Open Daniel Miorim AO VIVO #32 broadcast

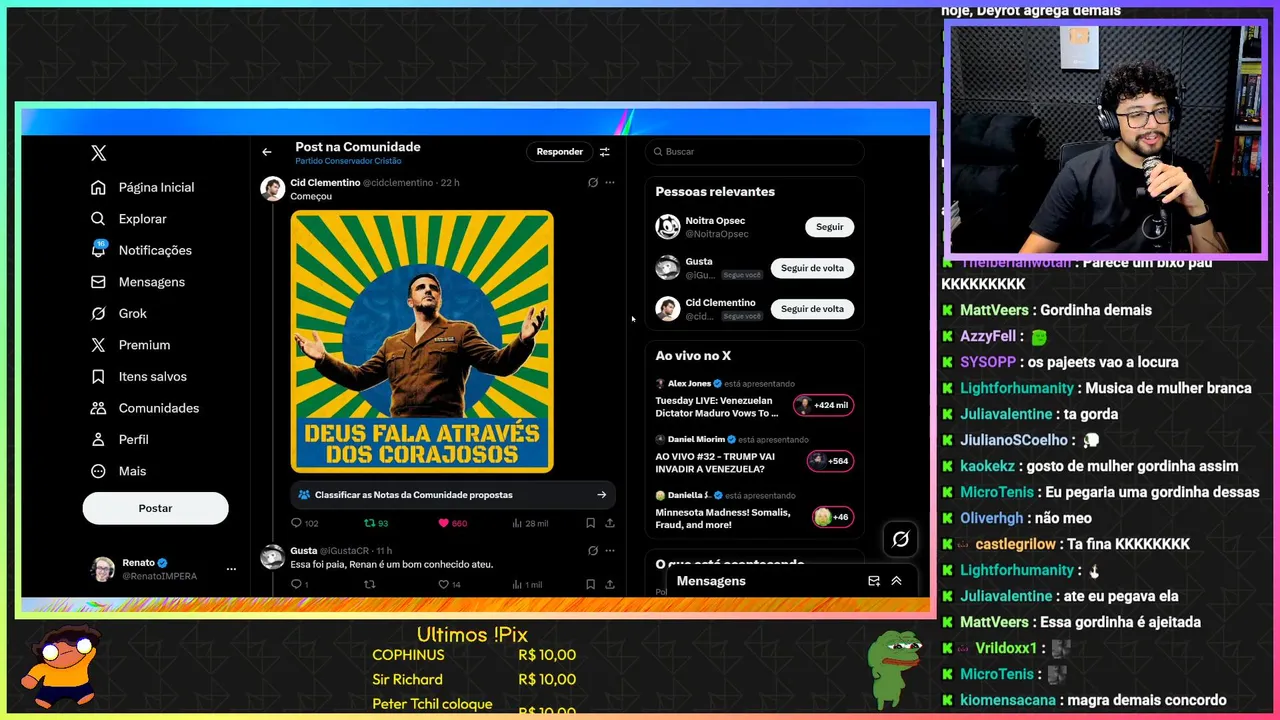point(716,463)
